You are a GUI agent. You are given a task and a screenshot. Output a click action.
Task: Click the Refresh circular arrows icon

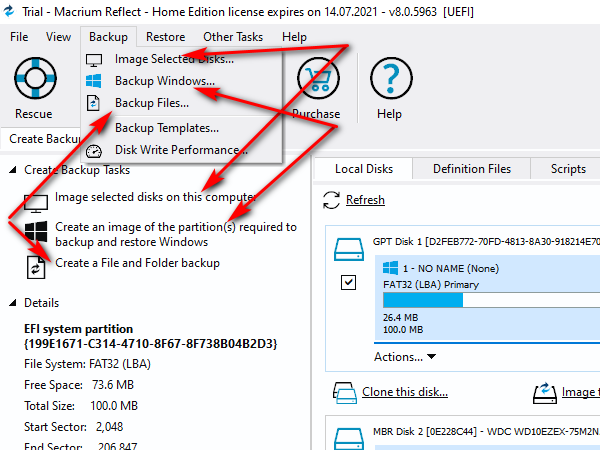click(x=331, y=200)
